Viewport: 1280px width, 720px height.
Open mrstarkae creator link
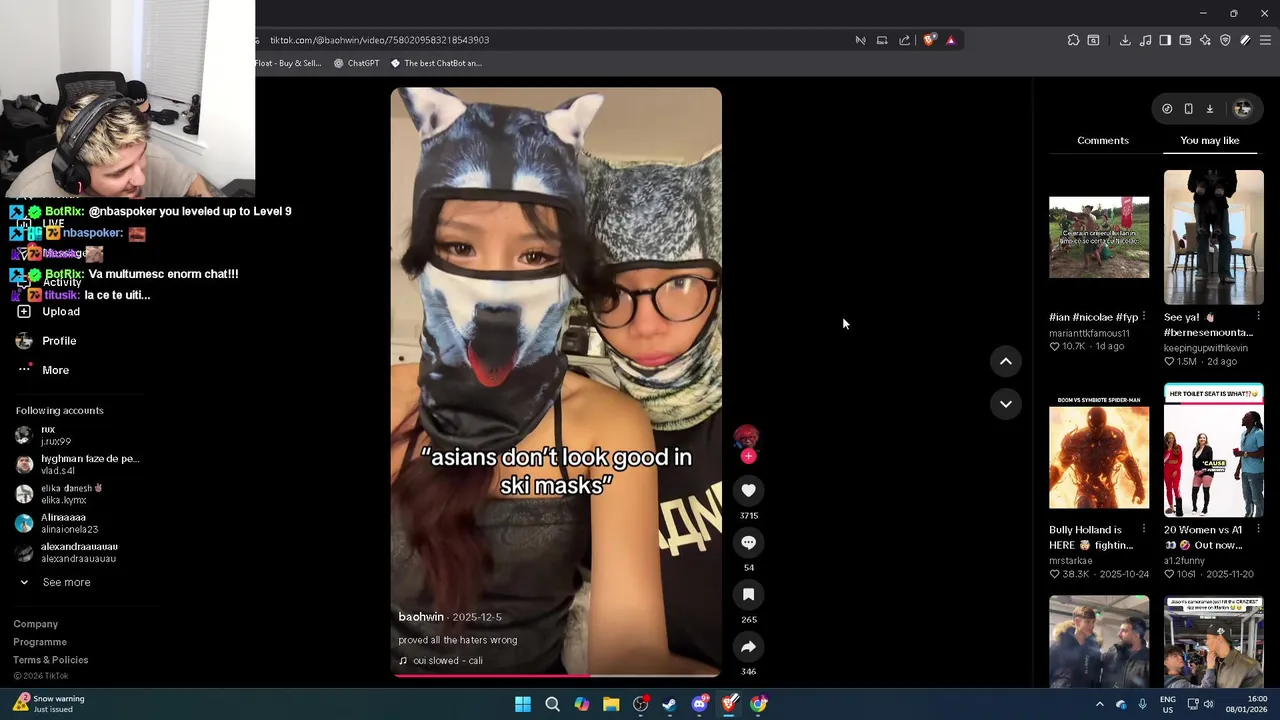(1071, 561)
